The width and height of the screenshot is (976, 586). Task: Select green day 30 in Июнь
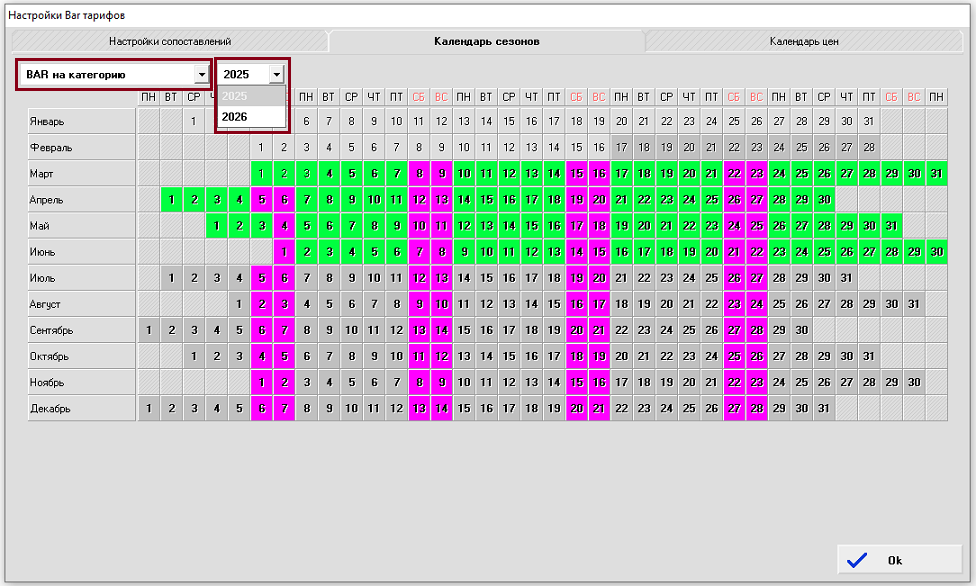pyautogui.click(x=936, y=252)
